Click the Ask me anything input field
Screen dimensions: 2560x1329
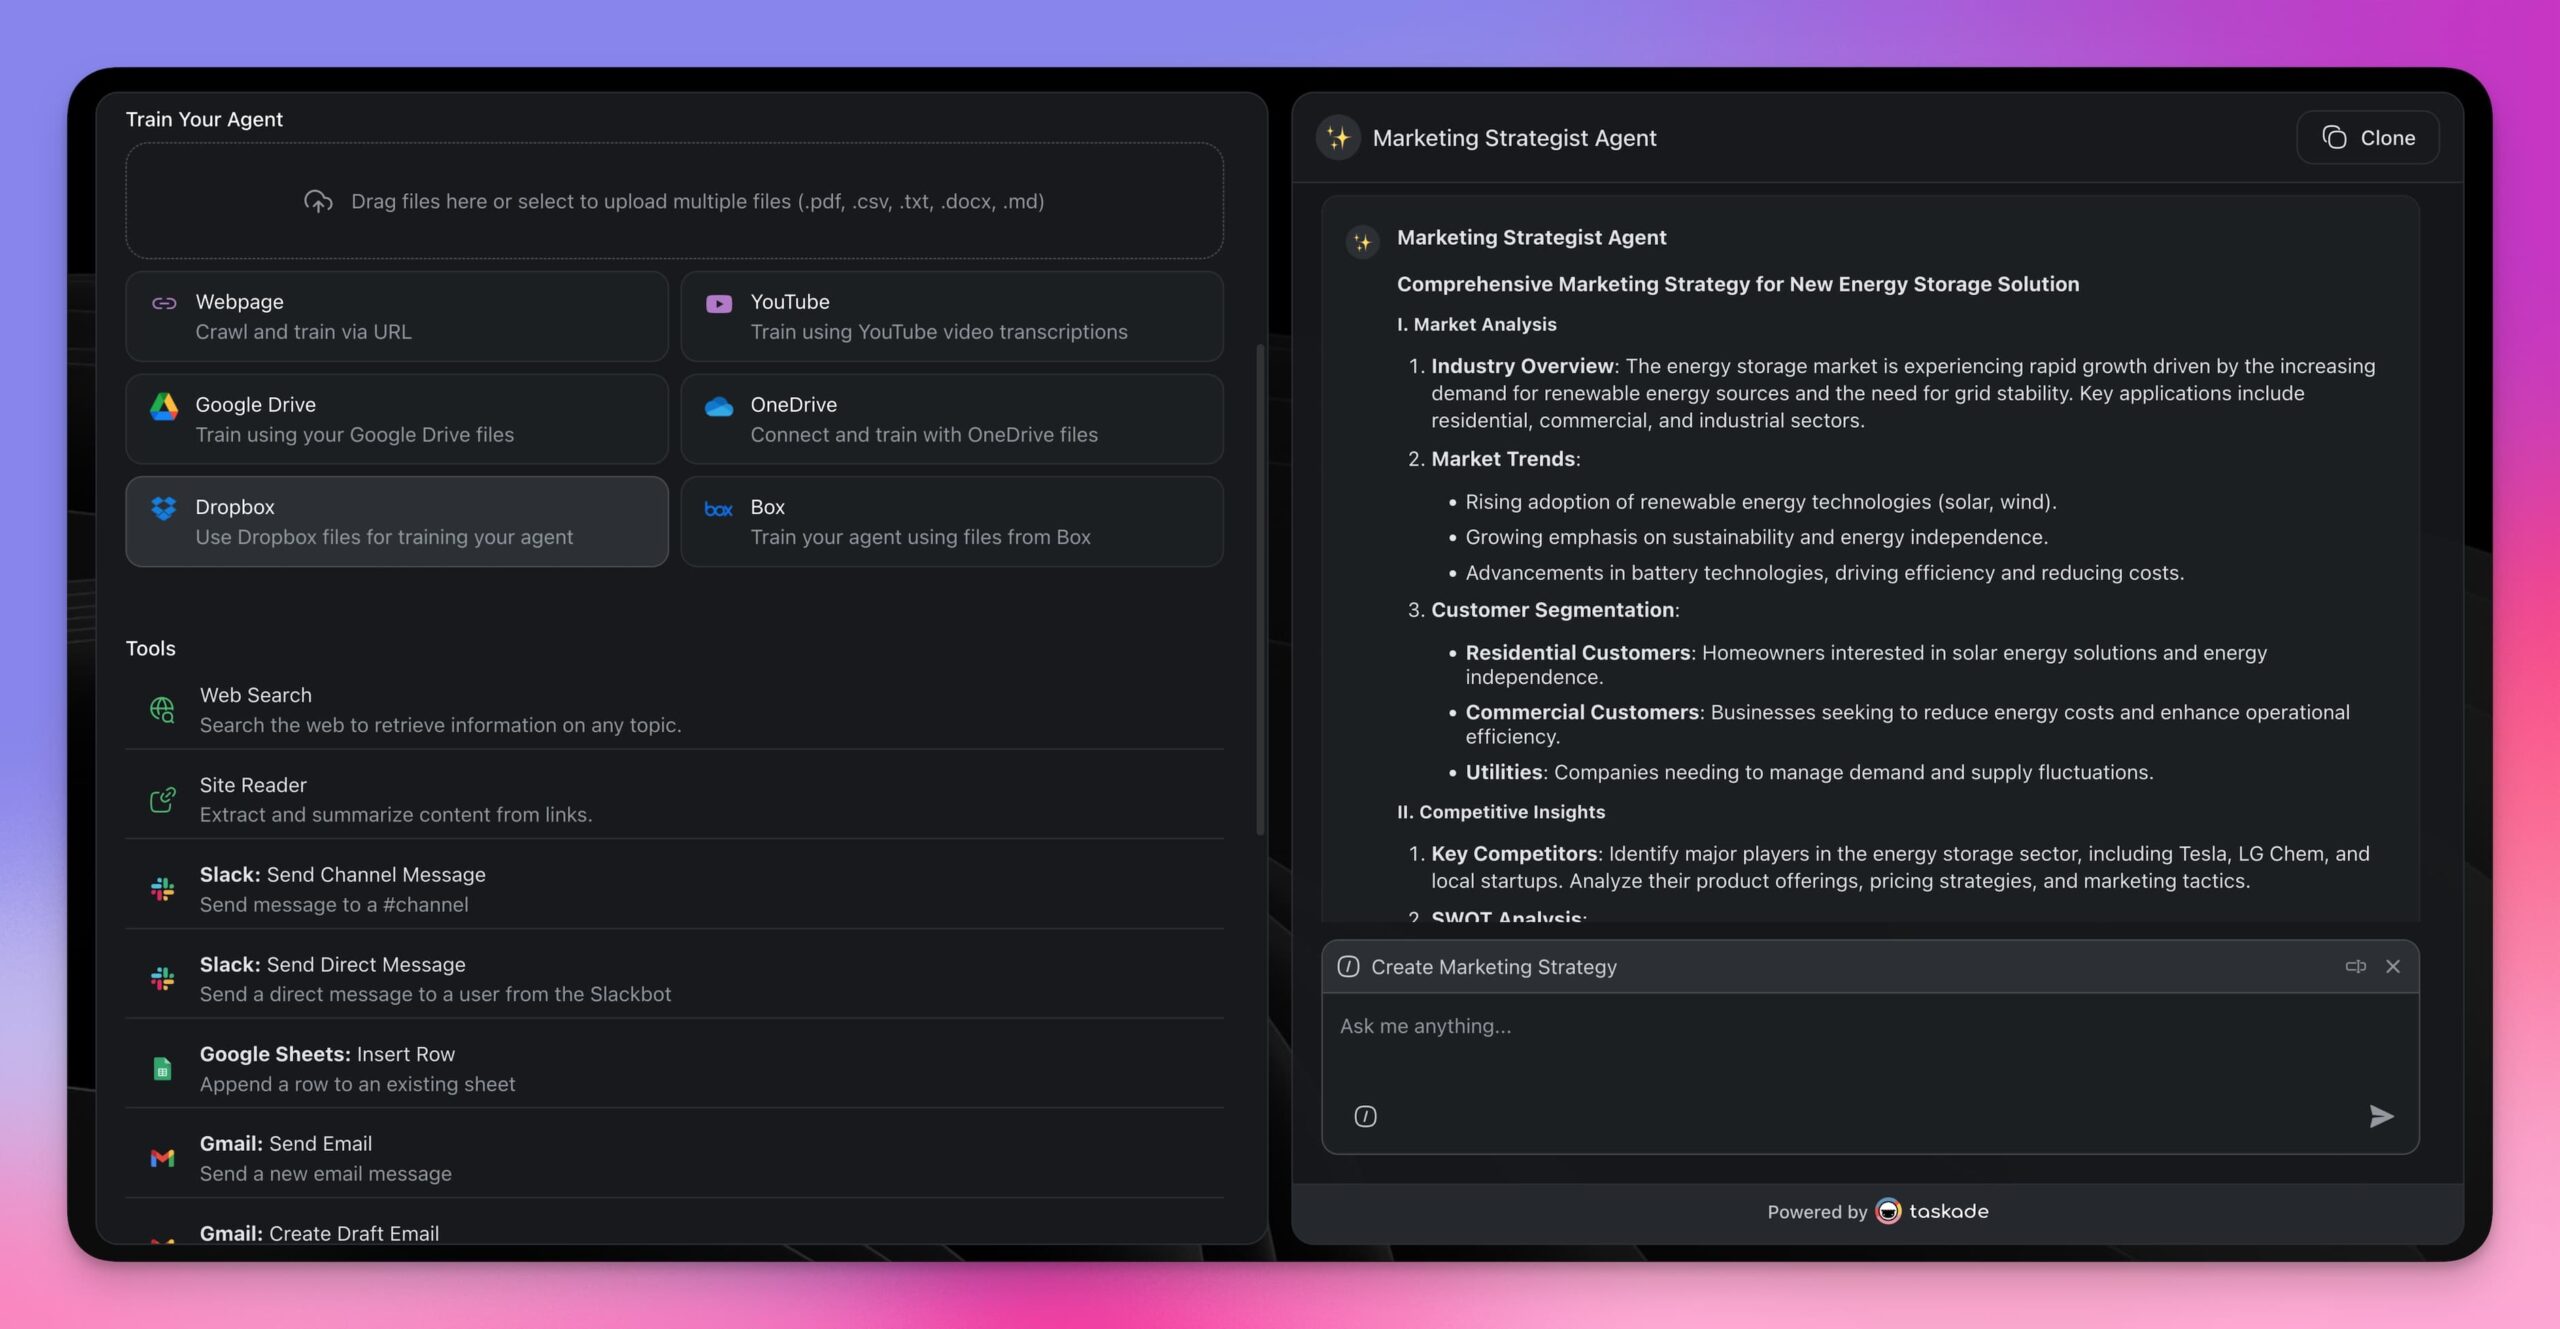click(1869, 1024)
